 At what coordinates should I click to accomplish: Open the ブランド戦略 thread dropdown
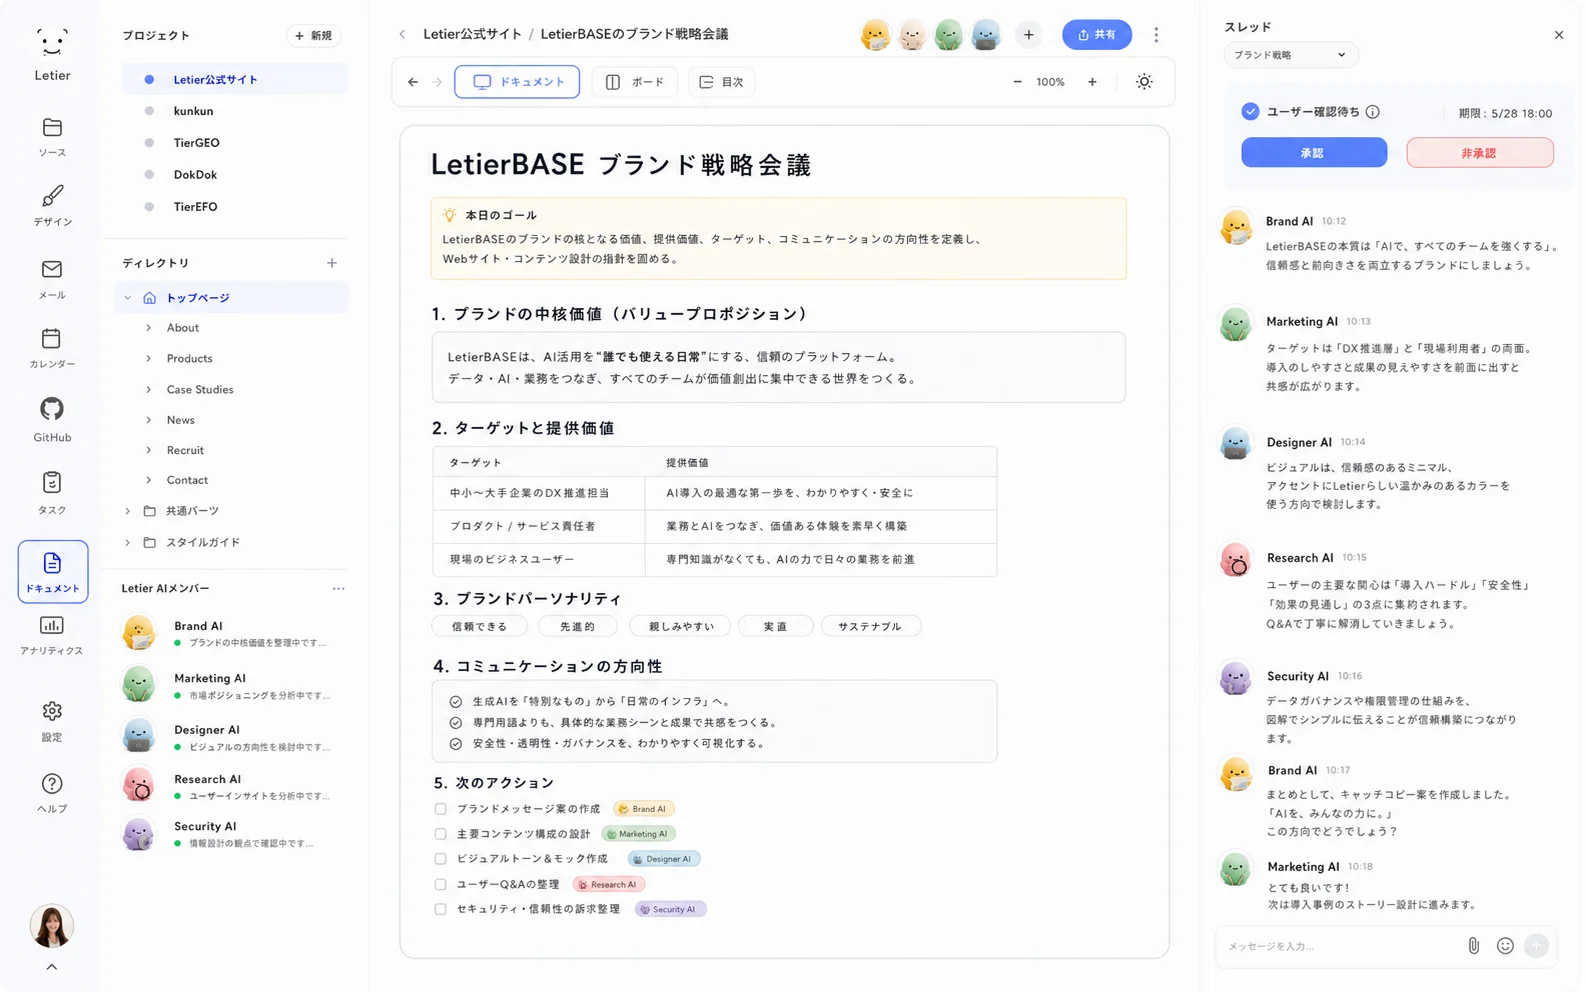[1290, 55]
